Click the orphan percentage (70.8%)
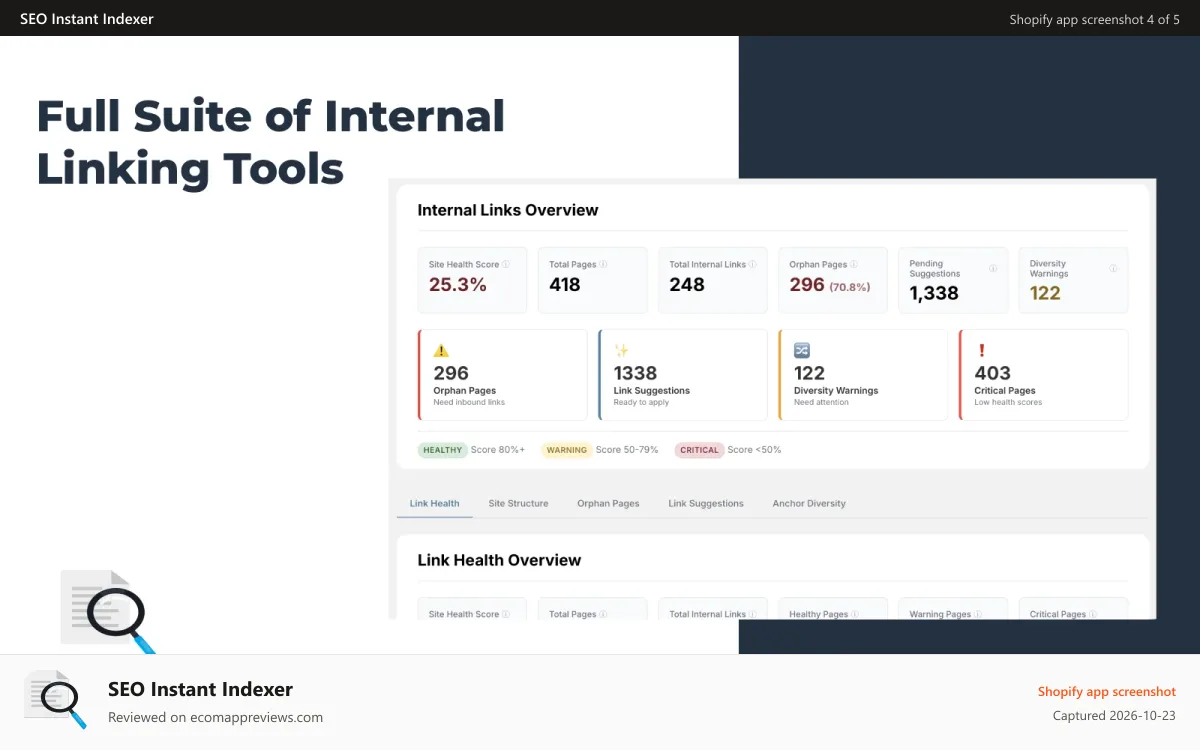The height and width of the screenshot is (750, 1200). tap(850, 286)
